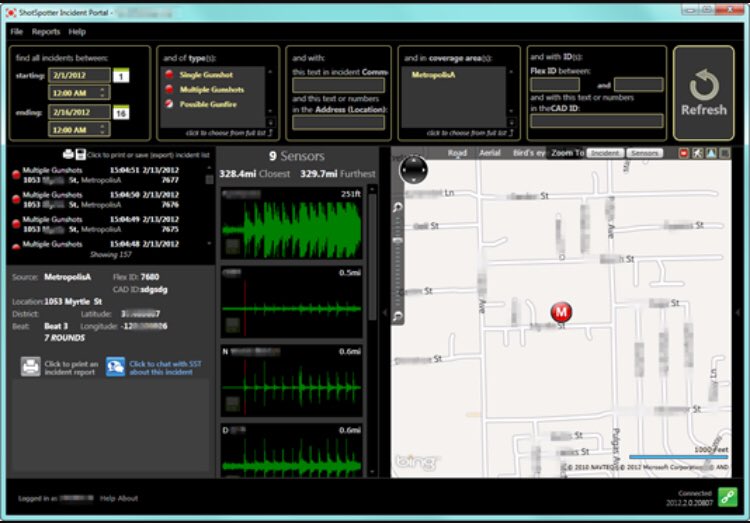The width and height of the screenshot is (750, 523).
Task: Open the starting date calendar icon
Action: click(121, 76)
